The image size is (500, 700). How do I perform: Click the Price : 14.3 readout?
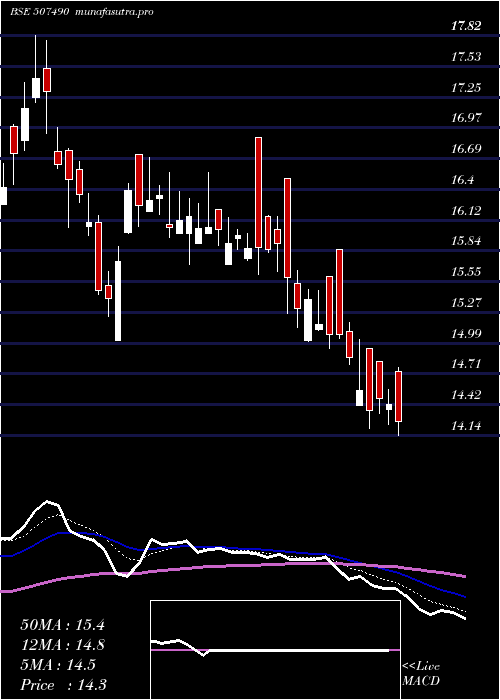63,685
